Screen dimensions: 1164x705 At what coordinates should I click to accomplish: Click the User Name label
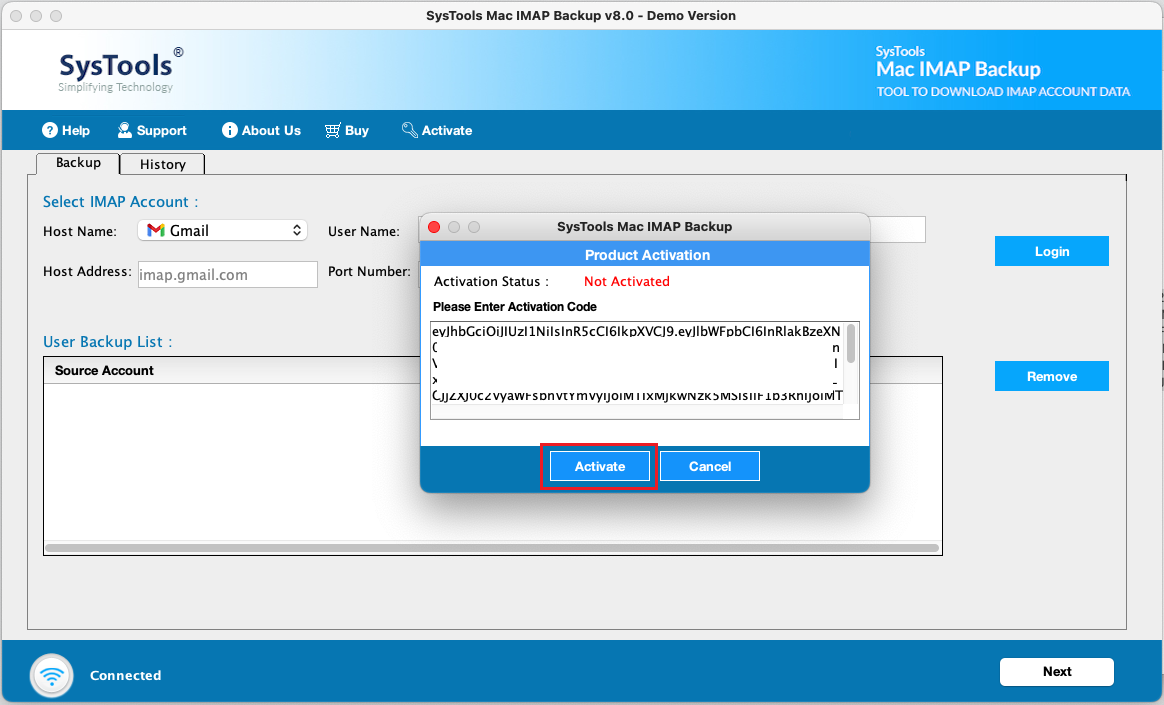click(364, 232)
